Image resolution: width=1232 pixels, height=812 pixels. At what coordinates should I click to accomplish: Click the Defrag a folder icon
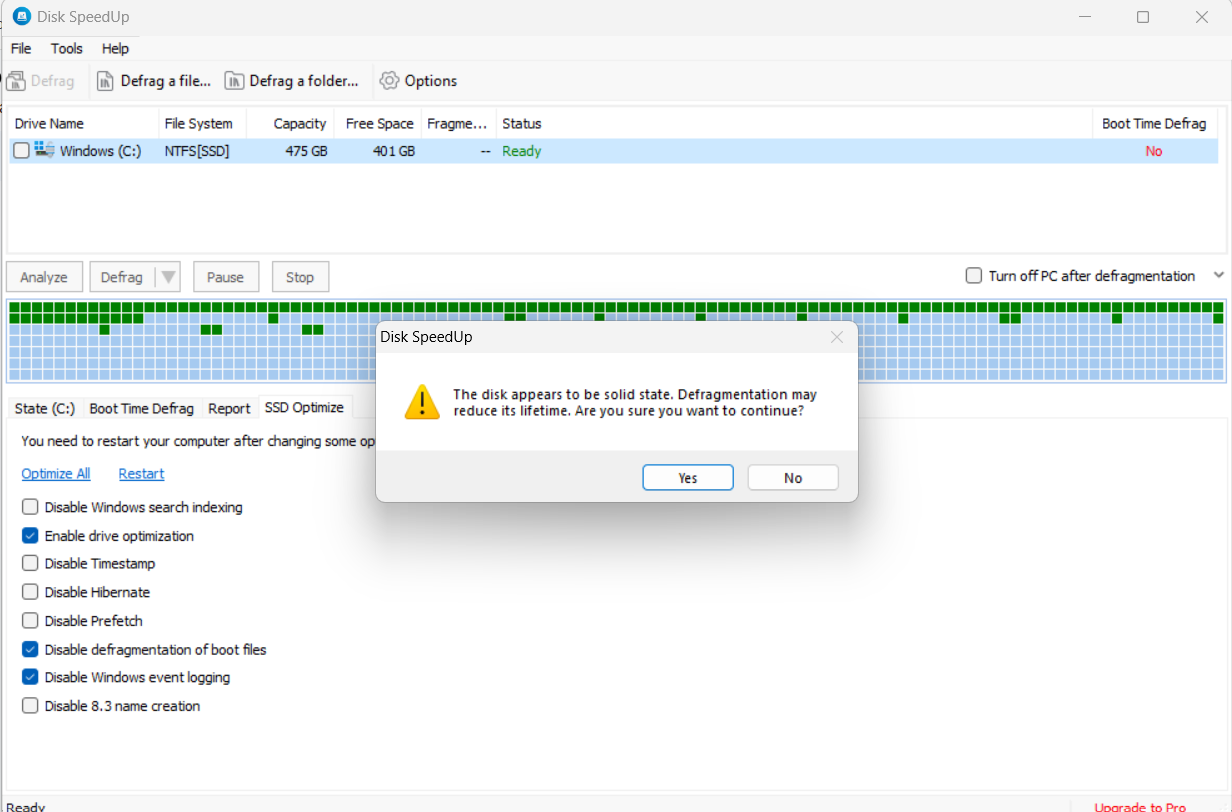coord(234,81)
